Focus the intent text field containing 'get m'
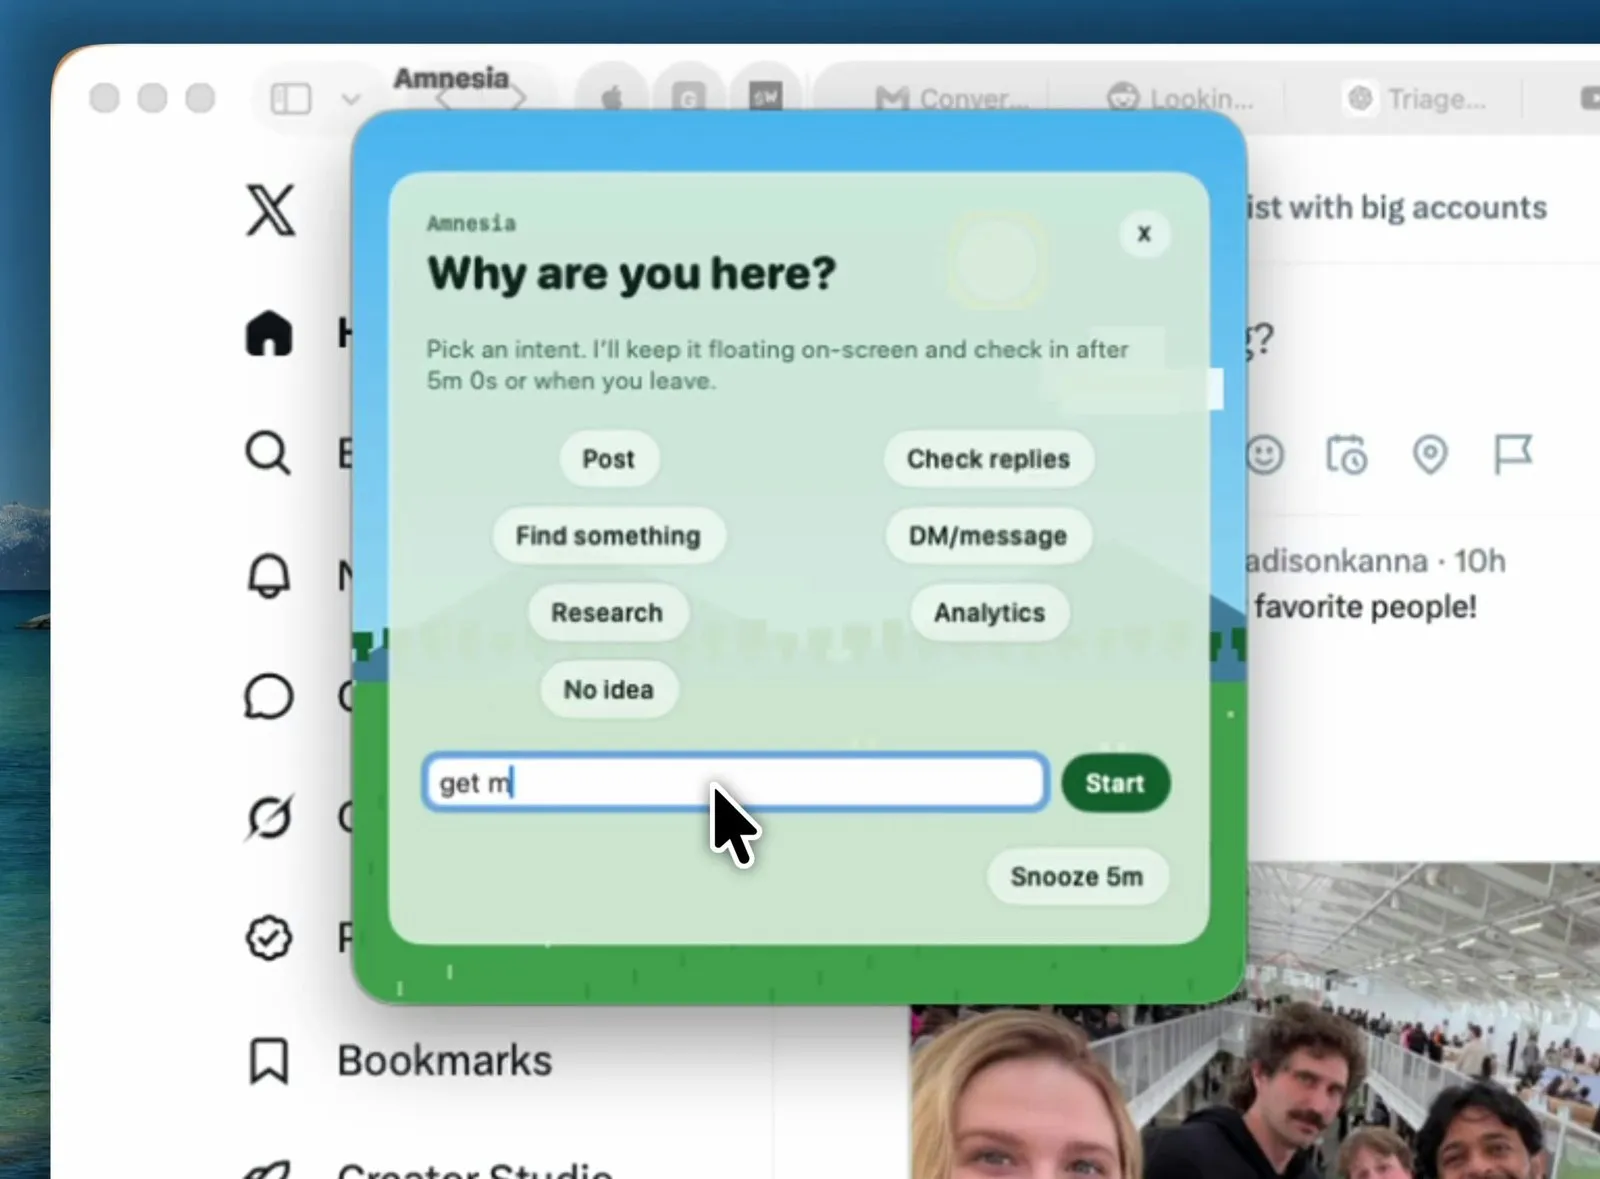Image resolution: width=1600 pixels, height=1179 pixels. pos(736,782)
